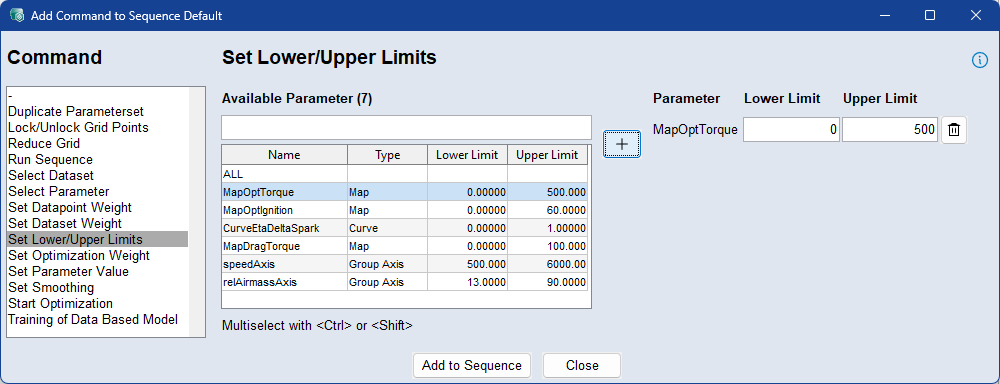Sort by the Type column header
Image resolution: width=1000 pixels, height=384 pixels.
point(387,155)
